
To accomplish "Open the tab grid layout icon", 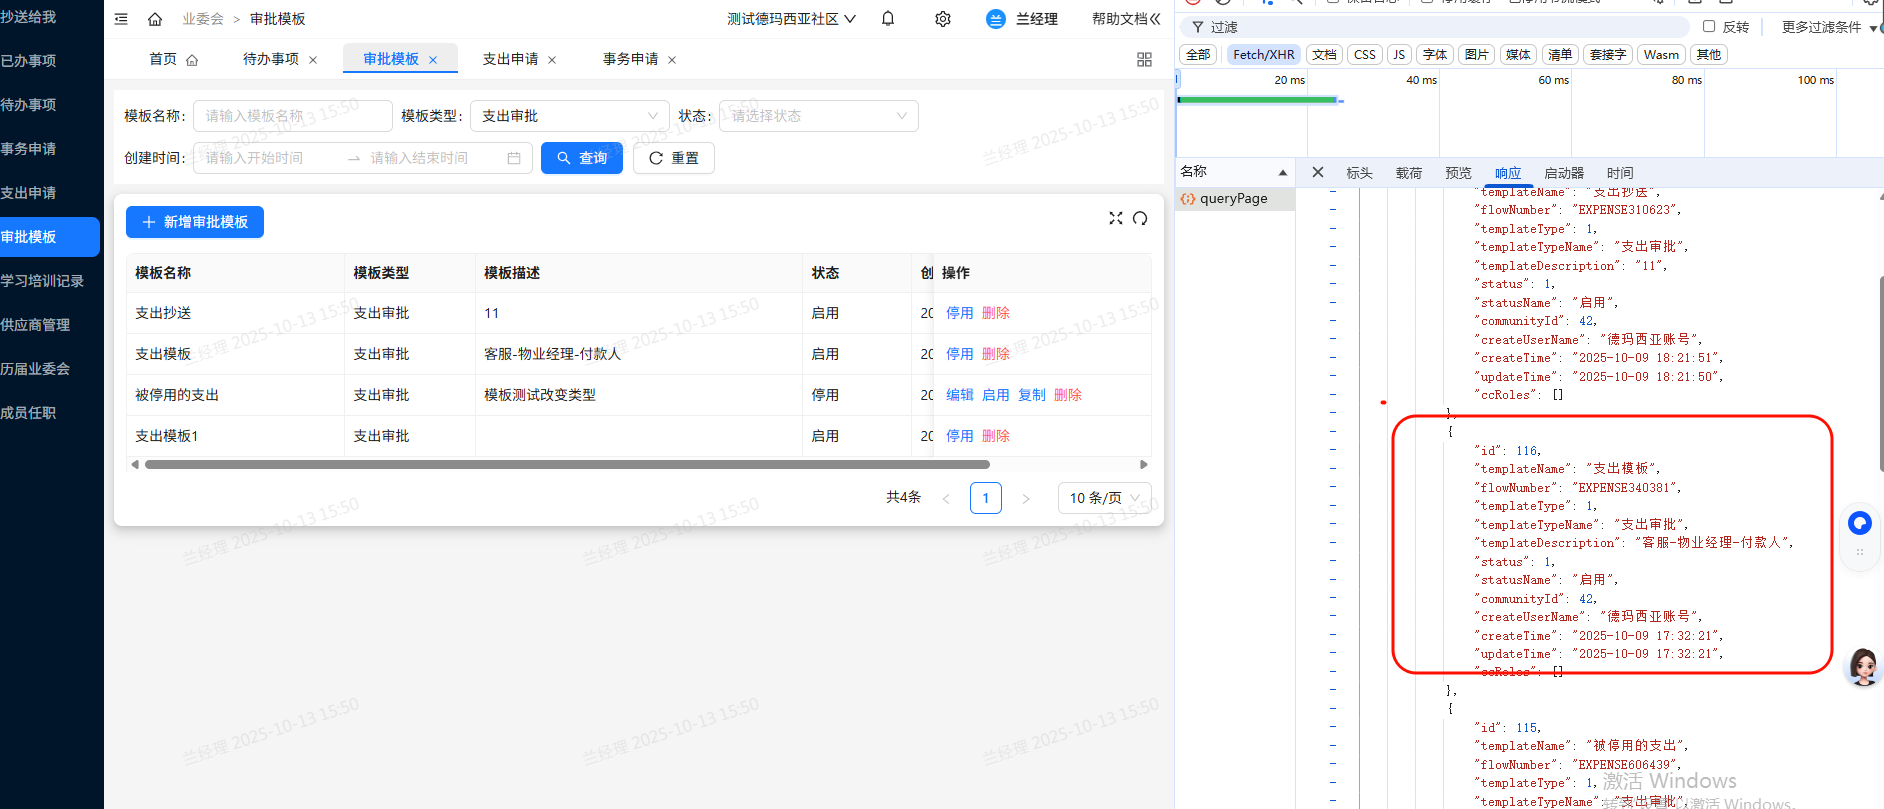I will (1144, 60).
